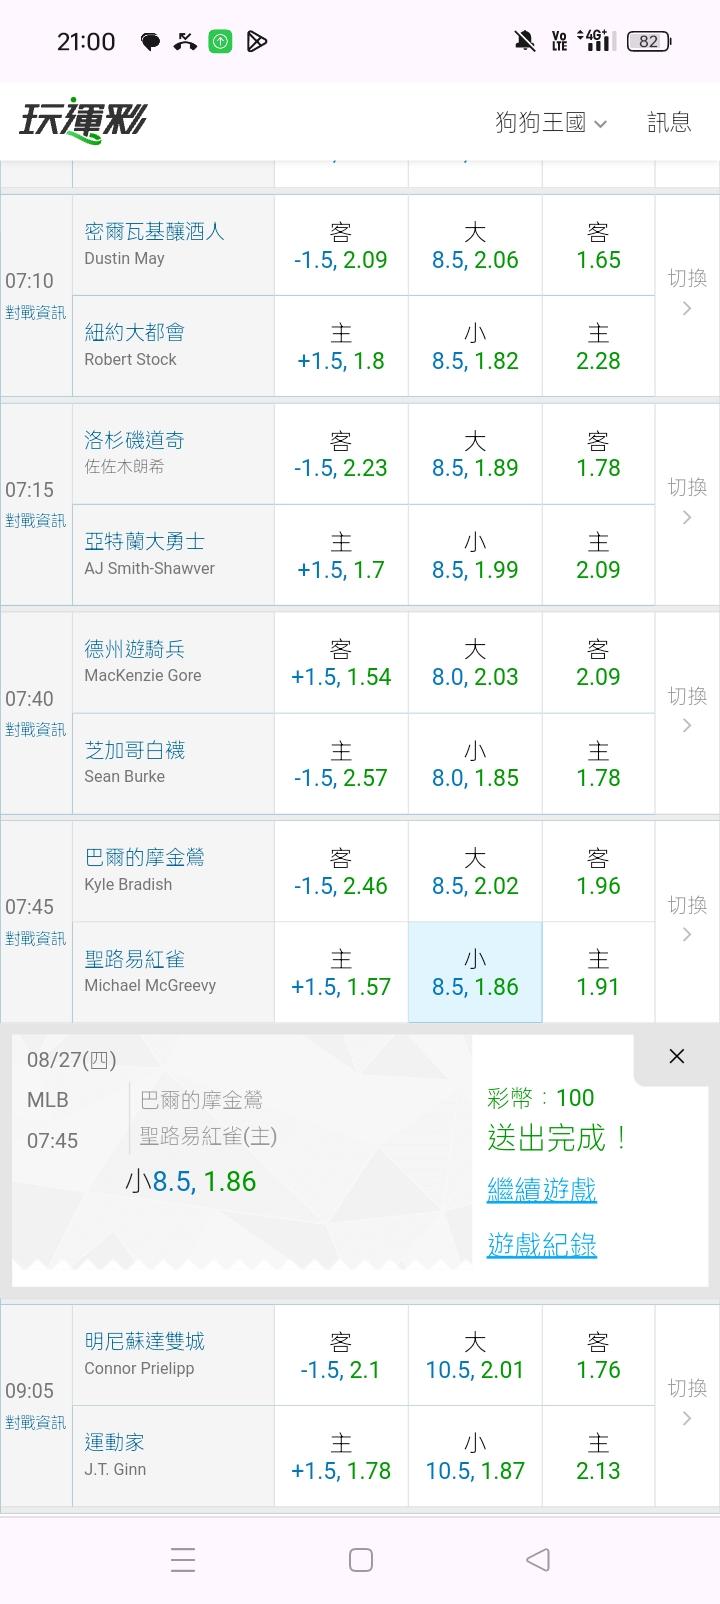The width and height of the screenshot is (720, 1604).
Task: Pick Dodgers spread 客 -1.5, 2.23
Action: pyautogui.click(x=341, y=454)
